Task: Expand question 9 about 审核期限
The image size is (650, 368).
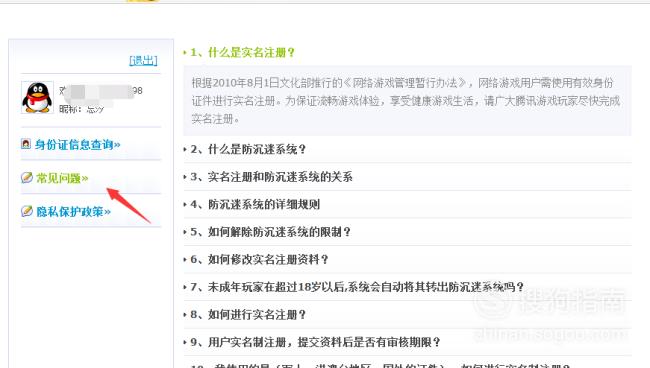Action: 315,342
